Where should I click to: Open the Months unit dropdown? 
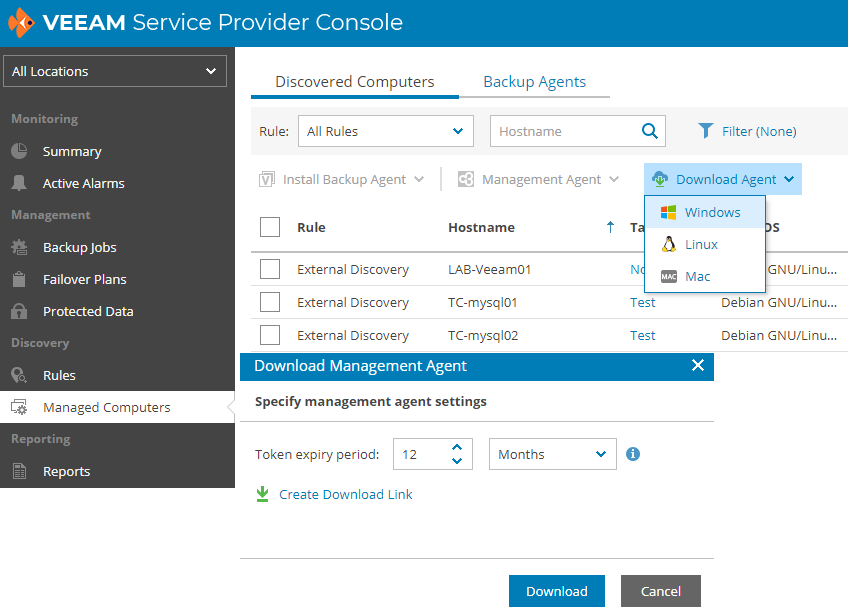(x=553, y=454)
